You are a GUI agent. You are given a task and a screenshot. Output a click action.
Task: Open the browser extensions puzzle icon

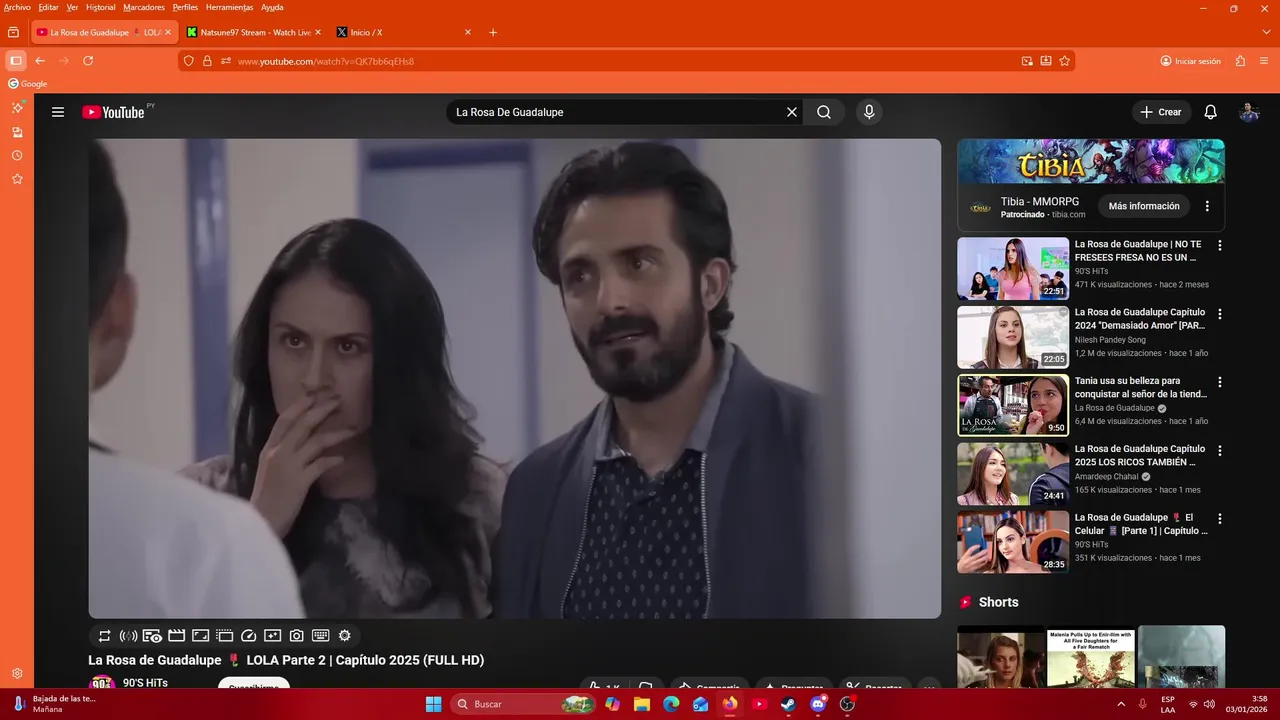[1240, 61]
